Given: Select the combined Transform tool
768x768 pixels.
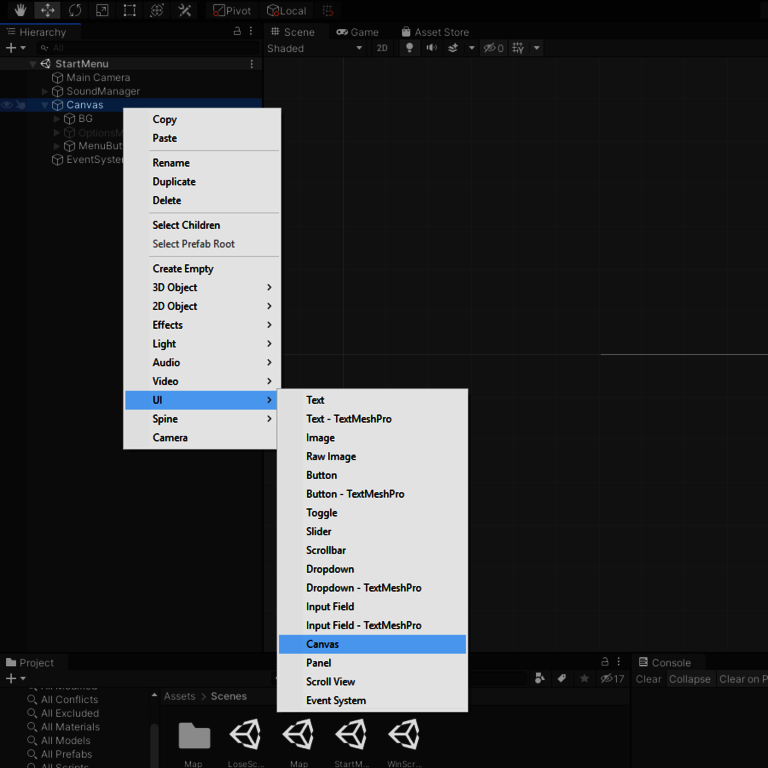Looking at the screenshot, I should [x=157, y=10].
